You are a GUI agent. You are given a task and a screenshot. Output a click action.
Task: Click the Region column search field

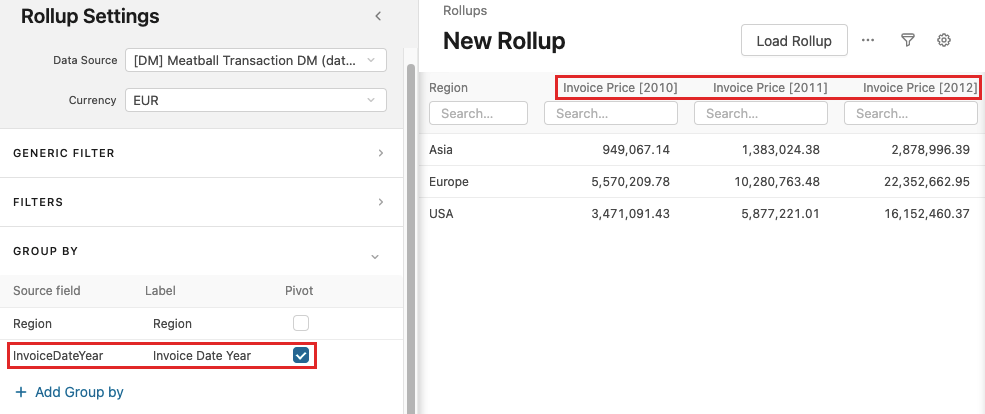[x=478, y=113]
